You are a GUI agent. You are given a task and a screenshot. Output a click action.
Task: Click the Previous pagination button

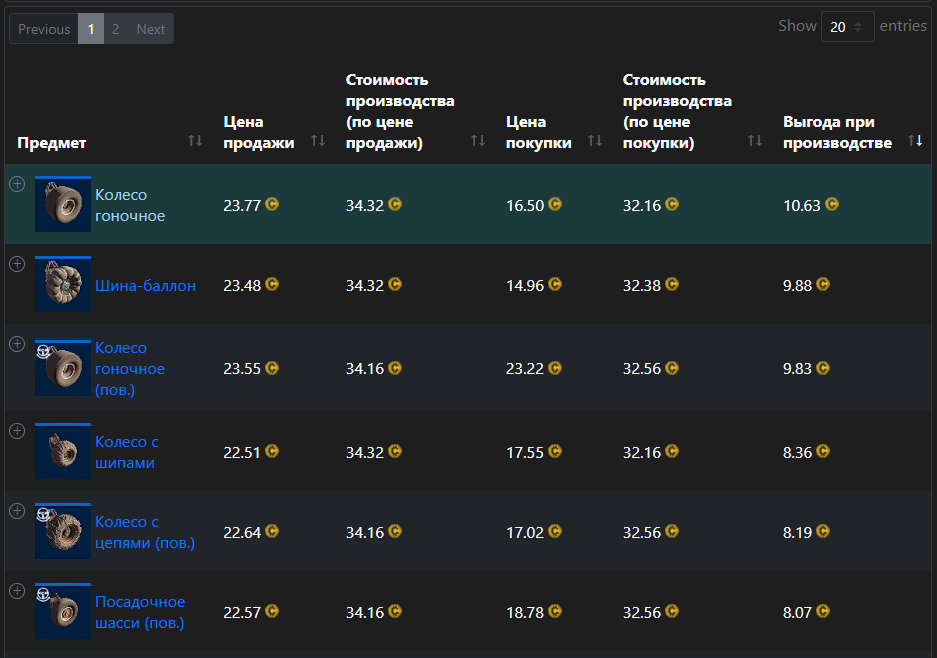tap(44, 29)
